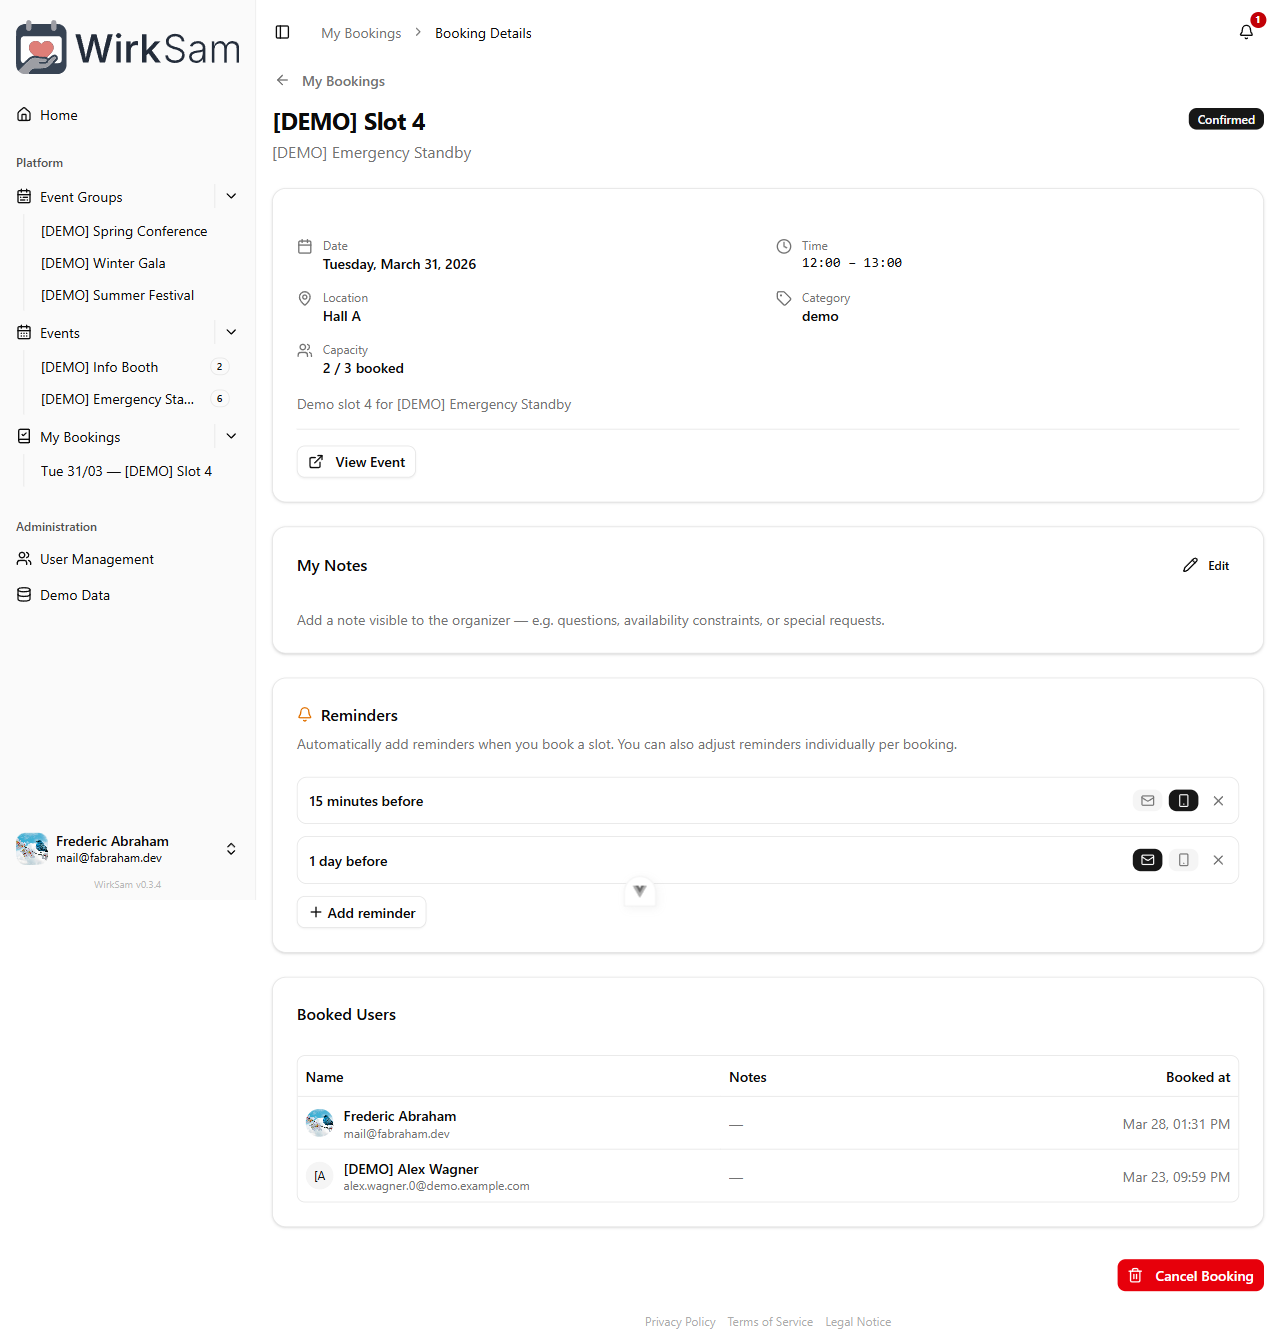The height and width of the screenshot is (1335, 1270).
Task: Click Tuesday, March 31, 2026 date value
Action: tap(399, 264)
